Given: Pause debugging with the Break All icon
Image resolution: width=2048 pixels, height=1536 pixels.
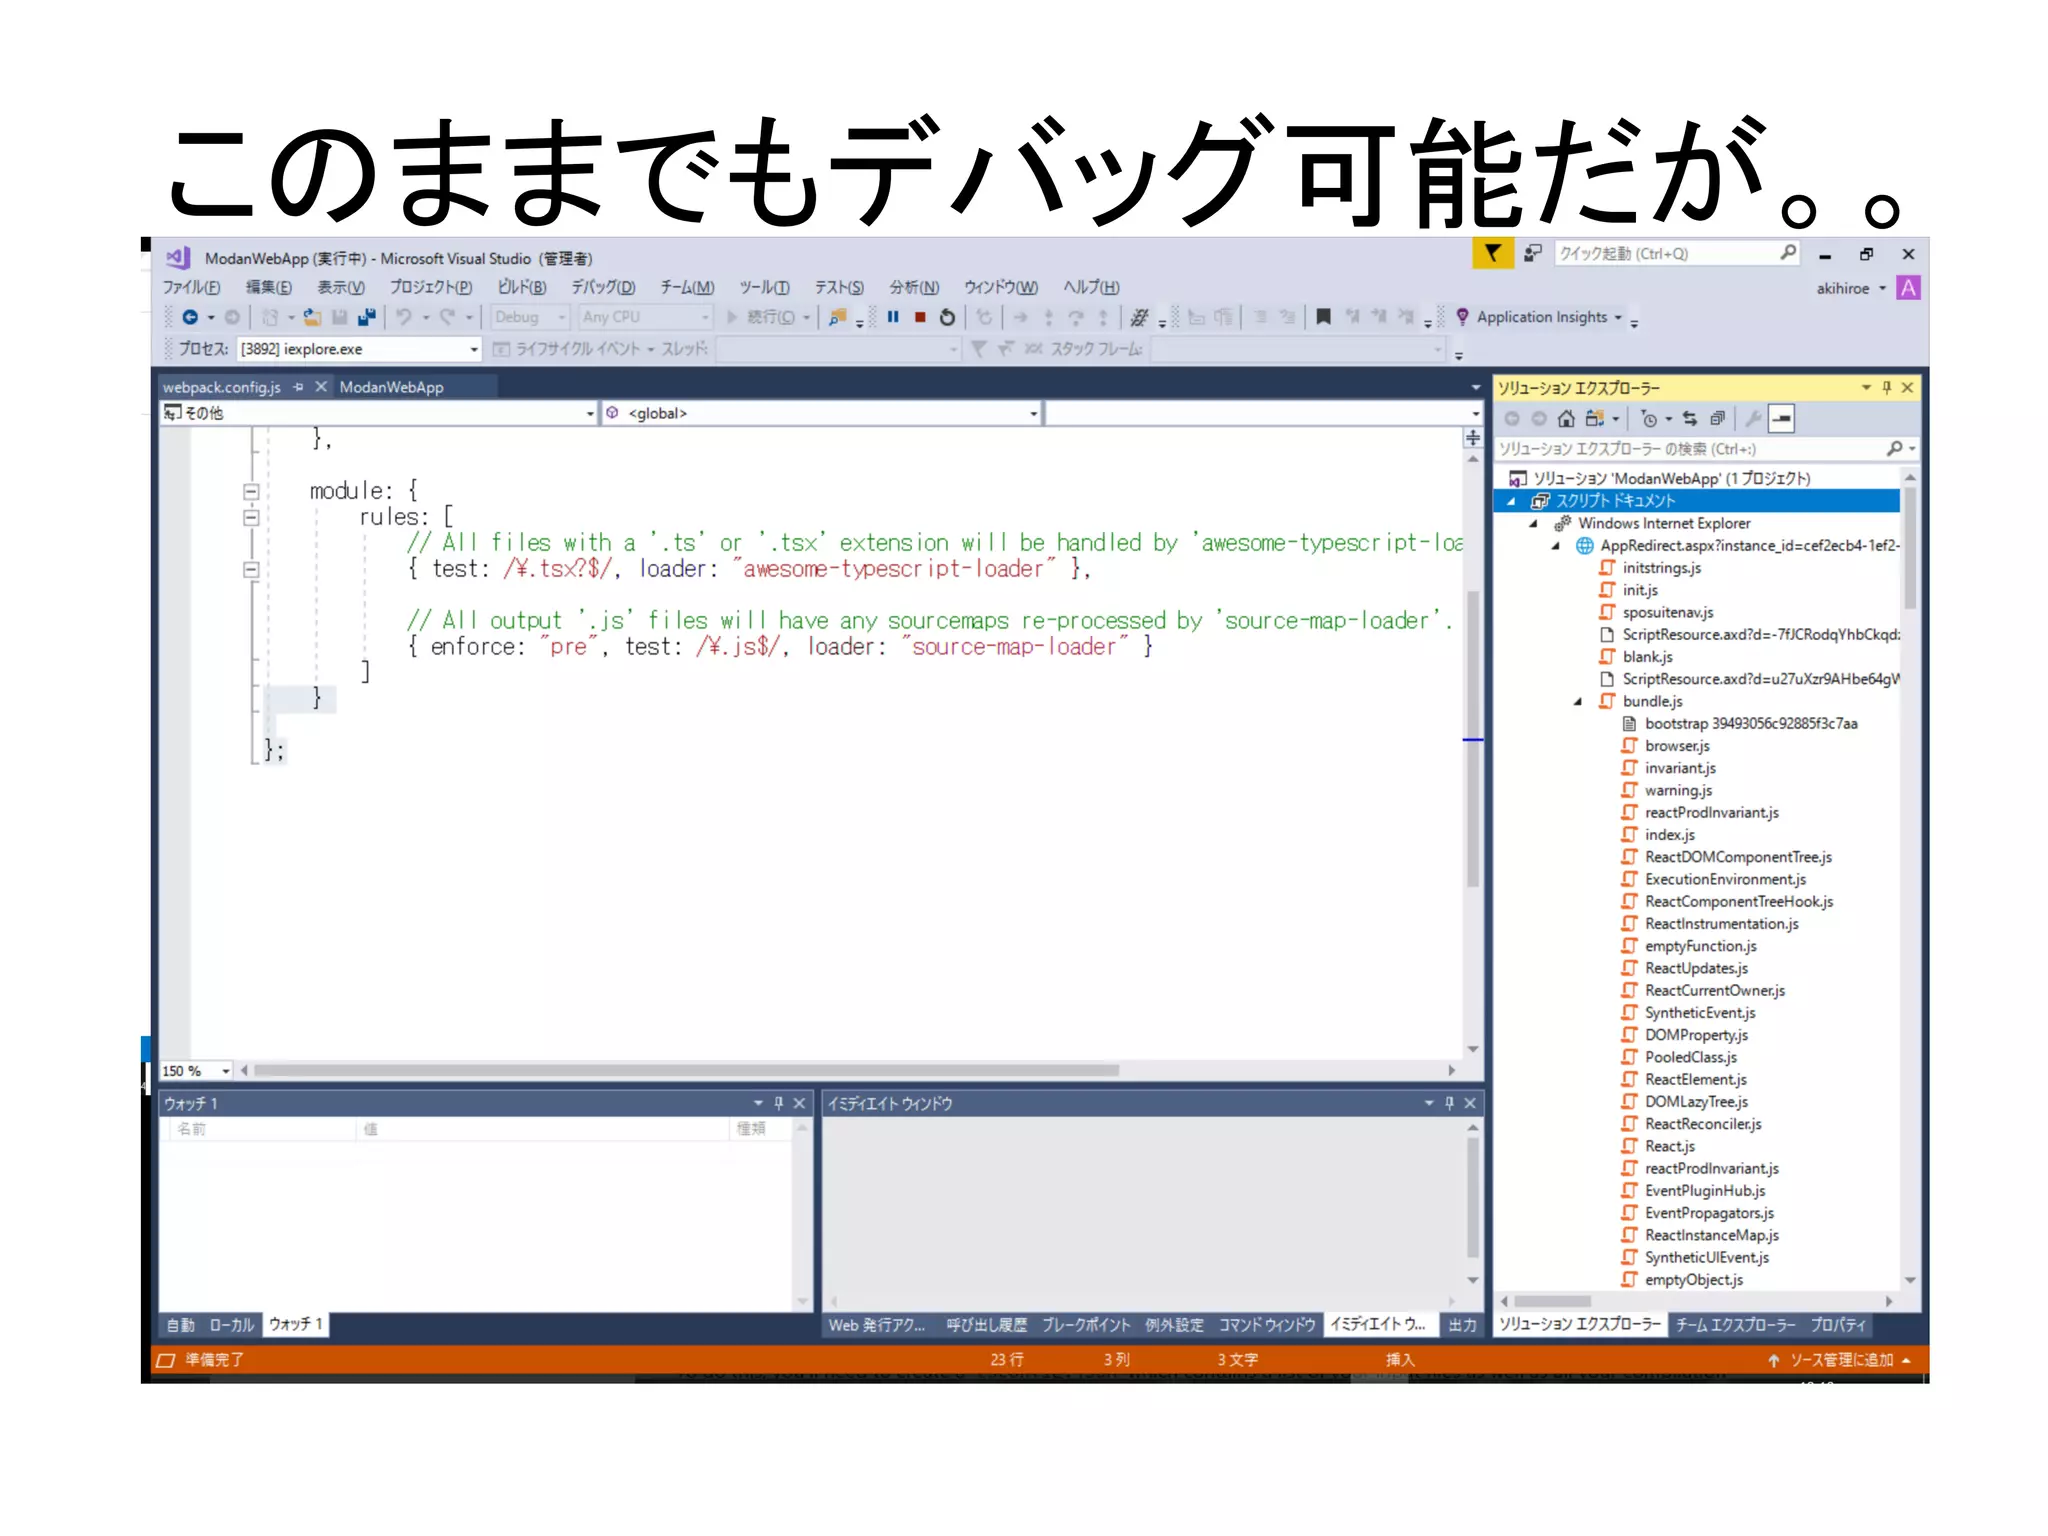Looking at the screenshot, I should pyautogui.click(x=893, y=317).
